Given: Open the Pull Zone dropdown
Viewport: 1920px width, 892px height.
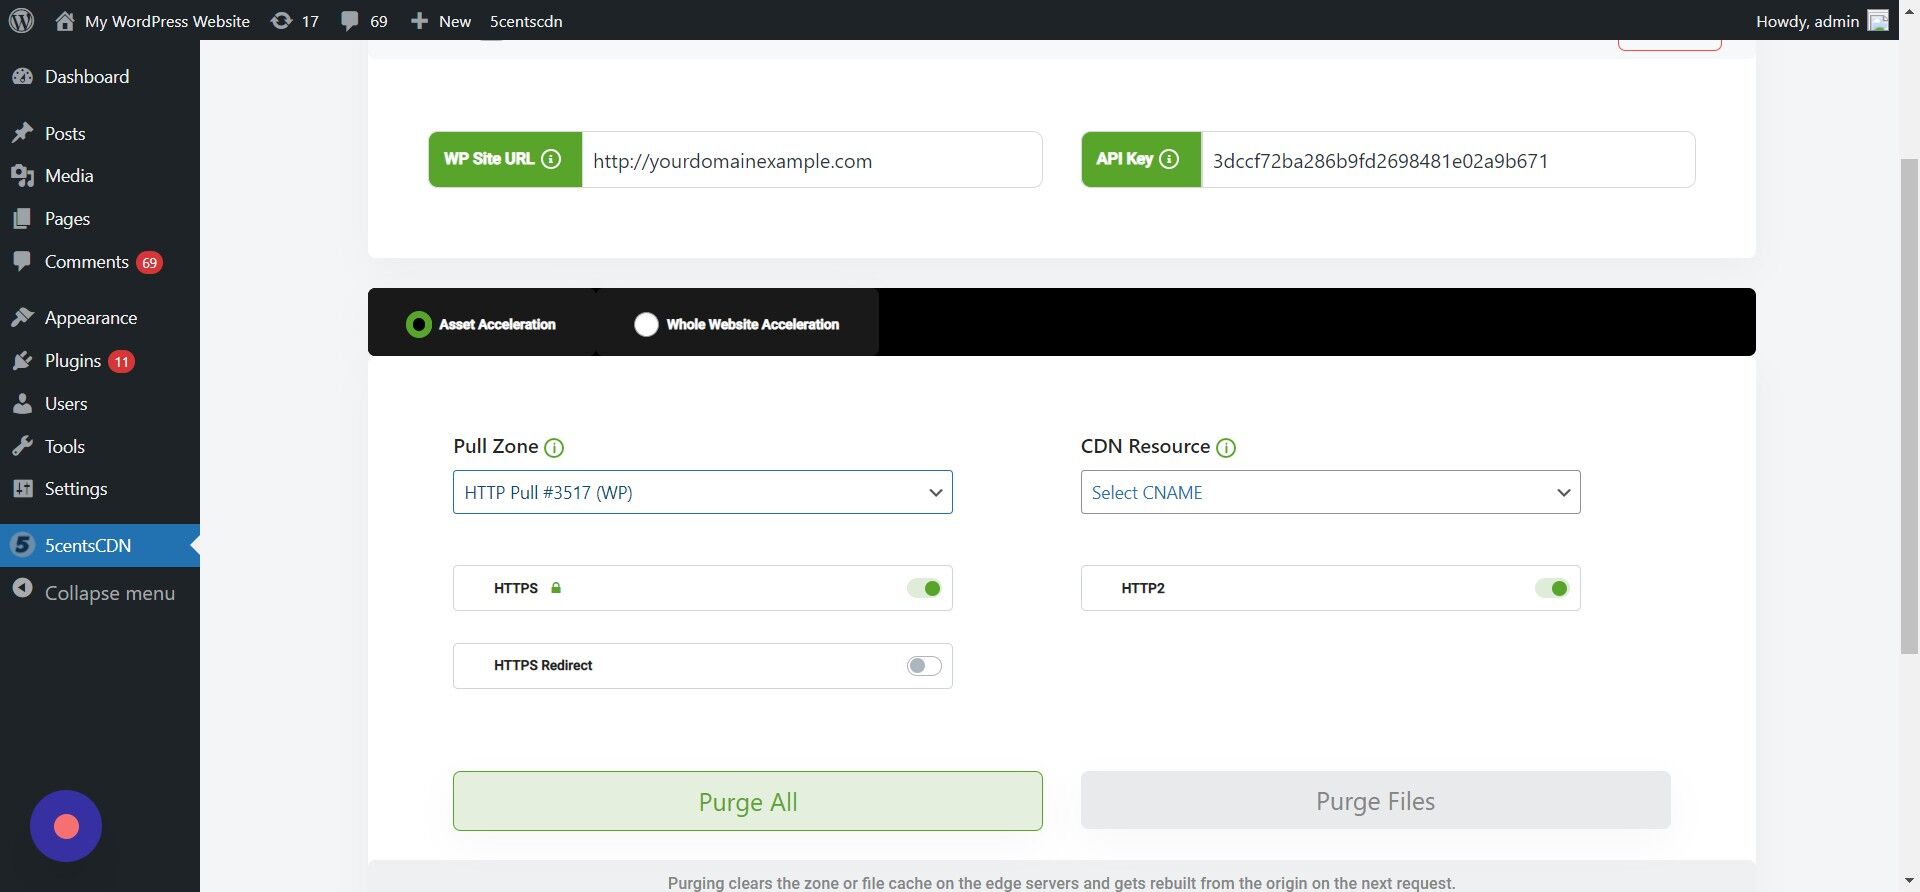Looking at the screenshot, I should (703, 492).
